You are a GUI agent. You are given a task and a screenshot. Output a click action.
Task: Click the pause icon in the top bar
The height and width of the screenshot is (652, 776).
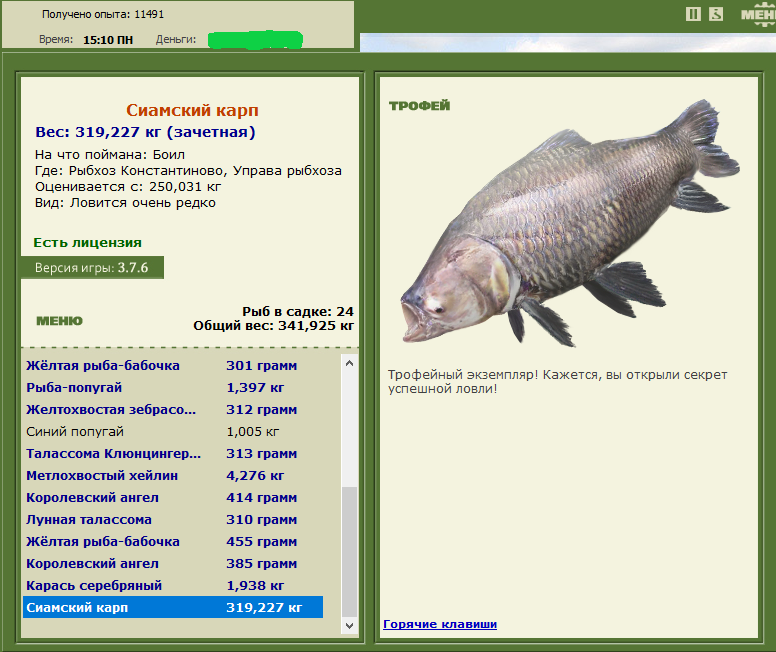693,14
